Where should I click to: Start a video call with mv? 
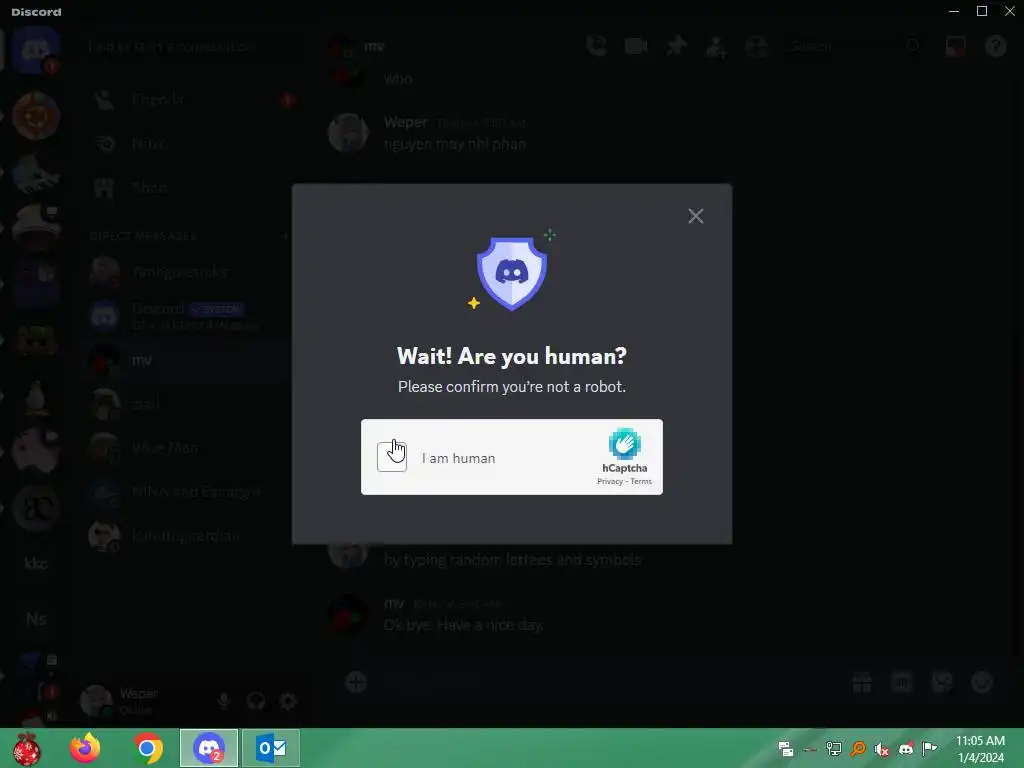click(x=635, y=46)
